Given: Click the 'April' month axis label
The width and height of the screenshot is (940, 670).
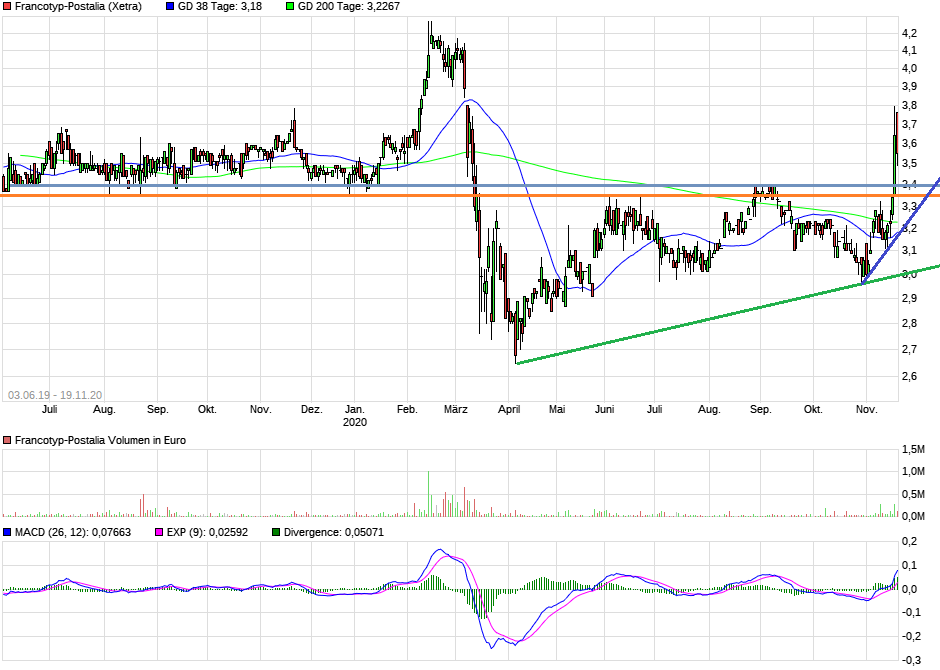Looking at the screenshot, I should click(509, 409).
